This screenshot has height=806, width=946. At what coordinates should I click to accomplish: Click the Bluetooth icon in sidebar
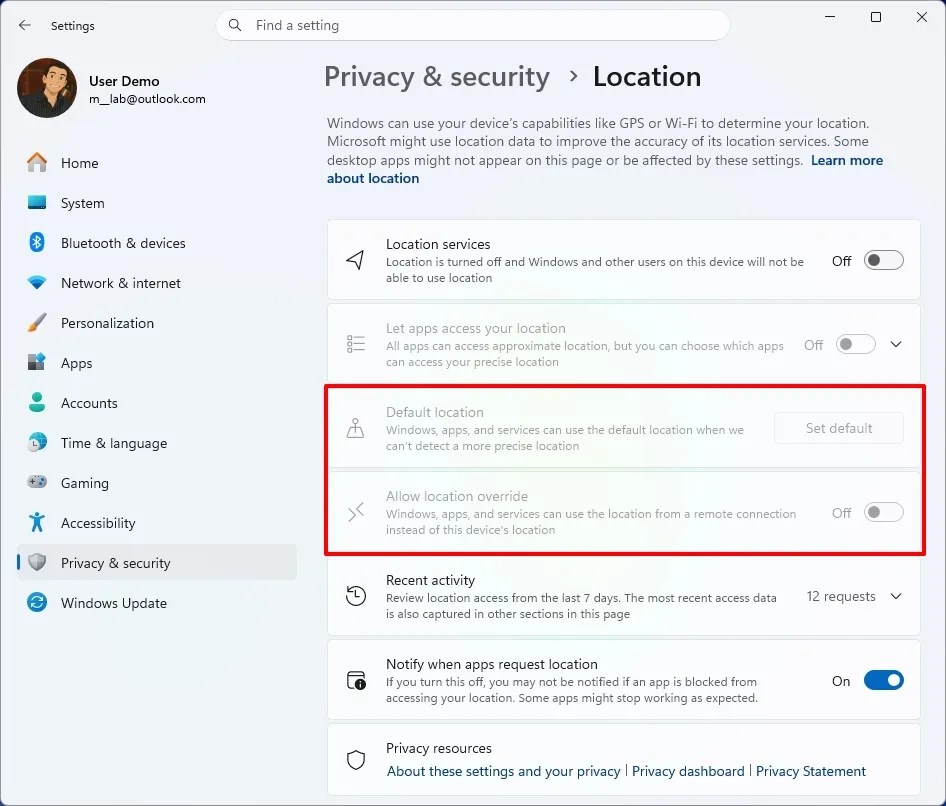tap(37, 243)
